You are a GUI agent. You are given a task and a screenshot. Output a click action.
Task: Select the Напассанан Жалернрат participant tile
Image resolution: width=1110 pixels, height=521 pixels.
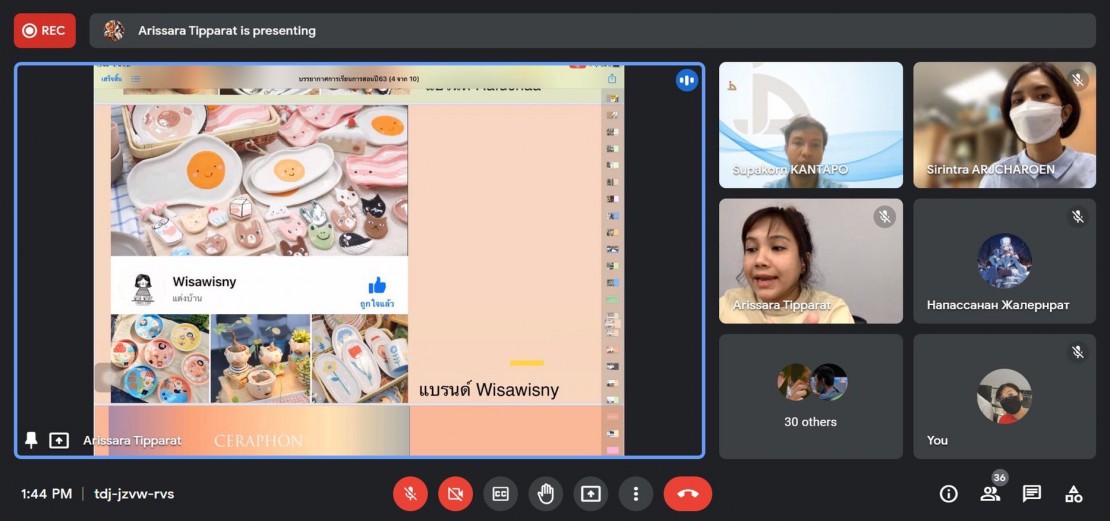click(x=1005, y=260)
